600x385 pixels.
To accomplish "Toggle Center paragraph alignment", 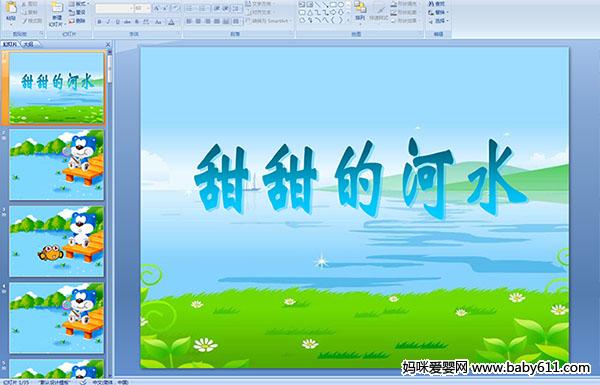I will [198, 21].
